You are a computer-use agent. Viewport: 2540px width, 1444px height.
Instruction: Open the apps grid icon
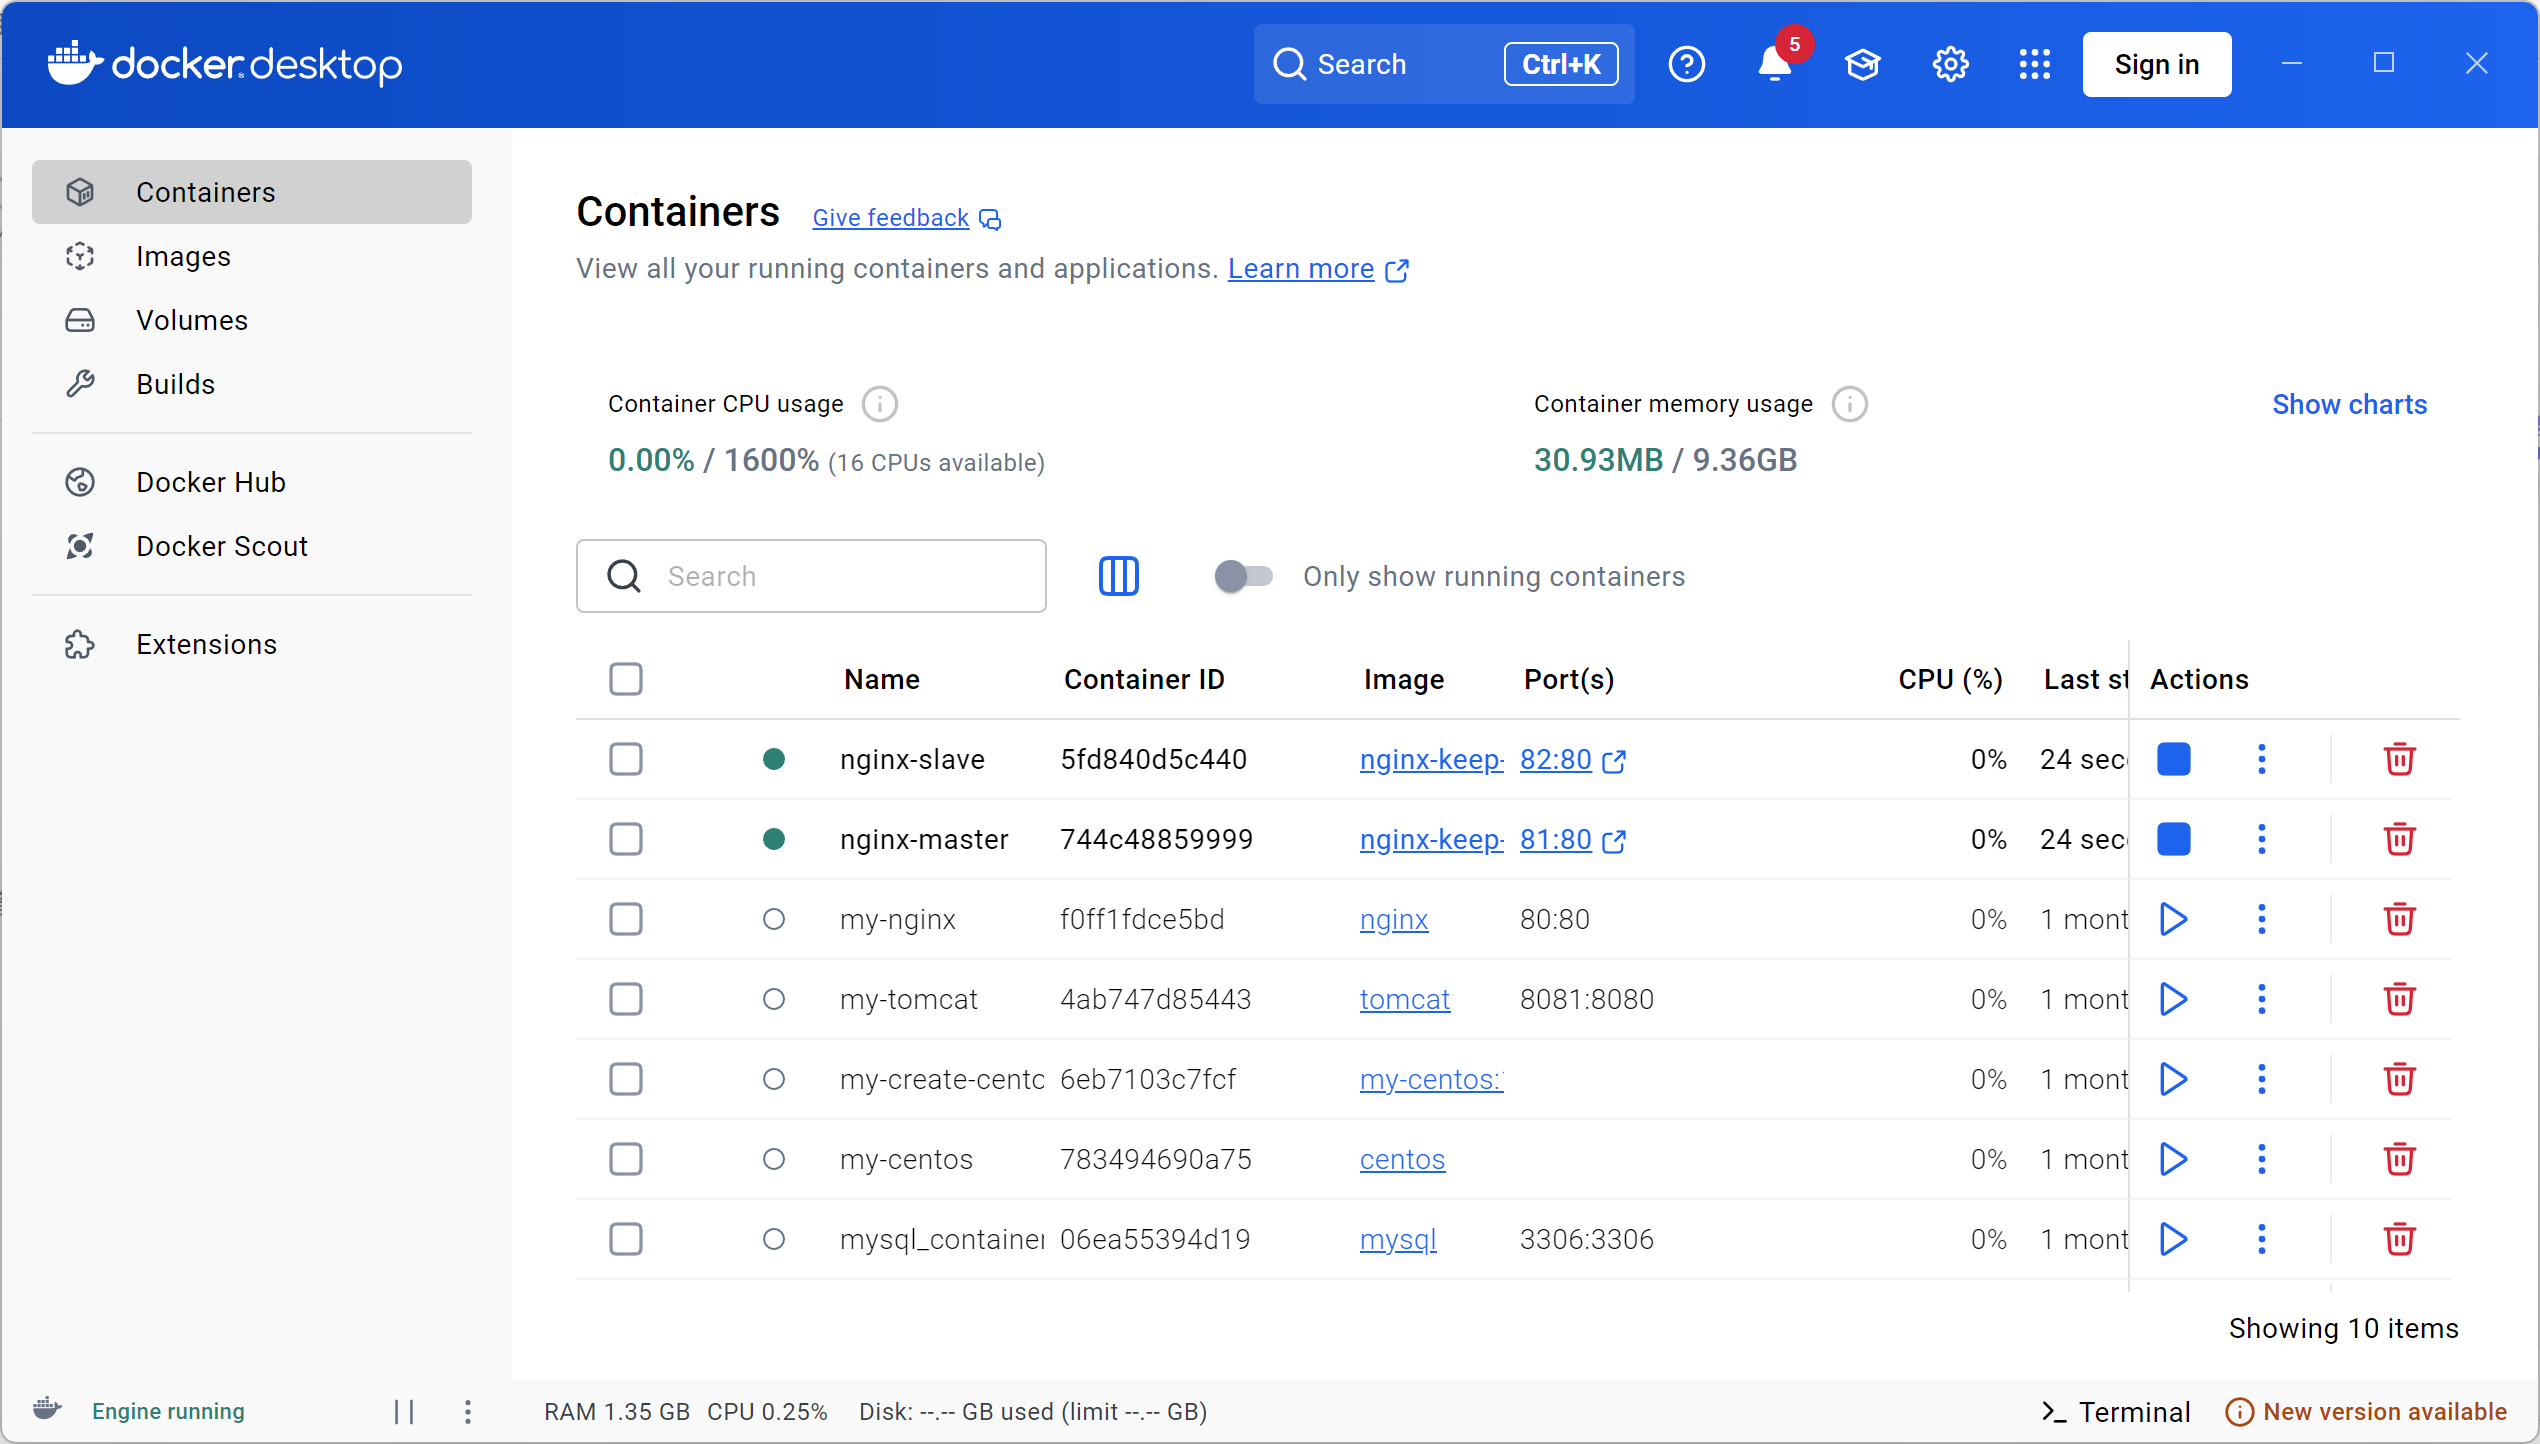(x=2034, y=64)
